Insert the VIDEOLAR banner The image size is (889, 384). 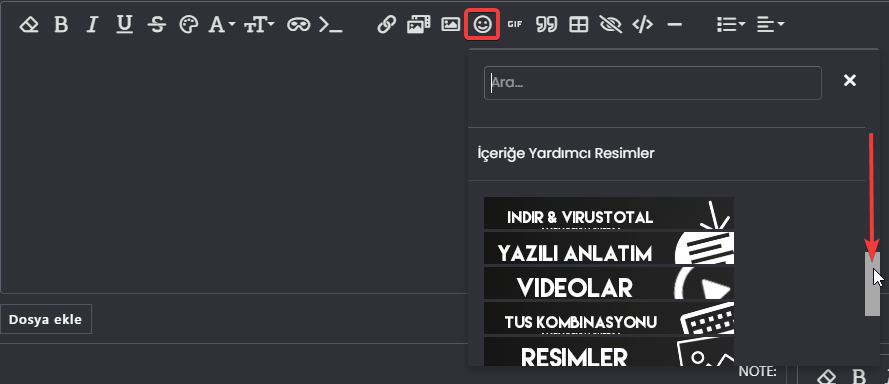click(609, 283)
